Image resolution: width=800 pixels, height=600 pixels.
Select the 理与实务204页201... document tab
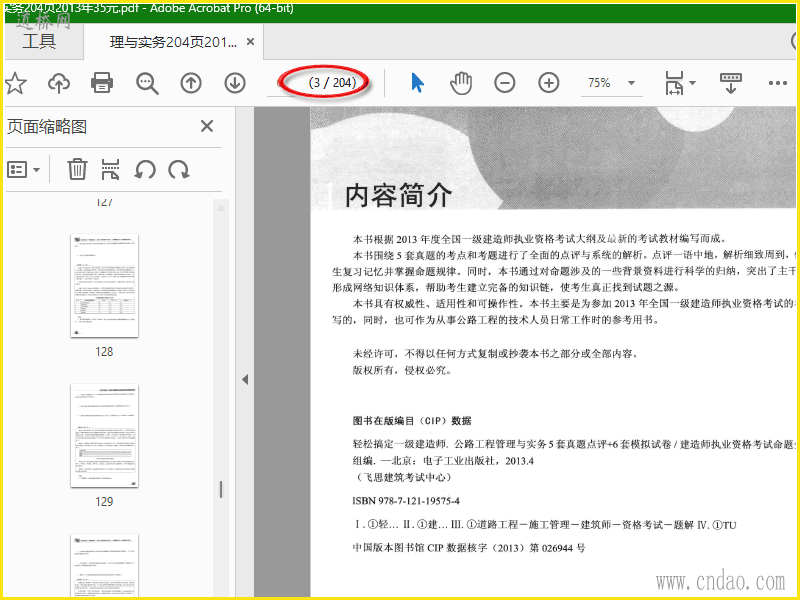point(173,42)
